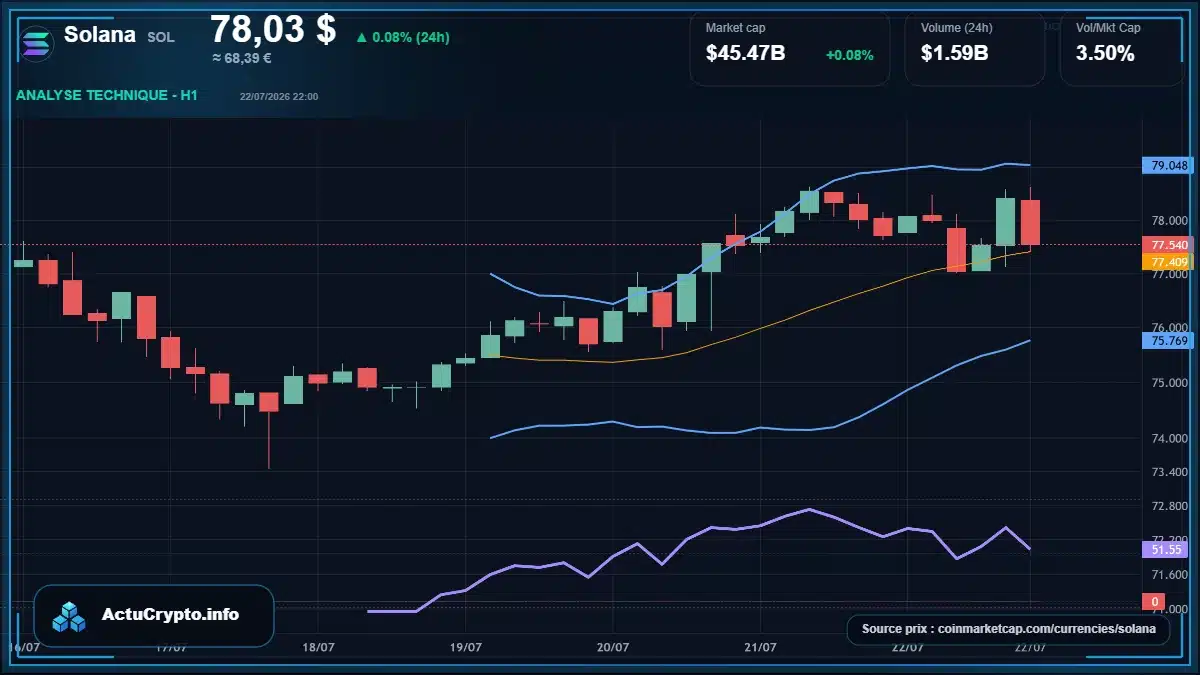Click the "75.000" price axis label
Image resolution: width=1200 pixels, height=675 pixels.
tap(1168, 383)
